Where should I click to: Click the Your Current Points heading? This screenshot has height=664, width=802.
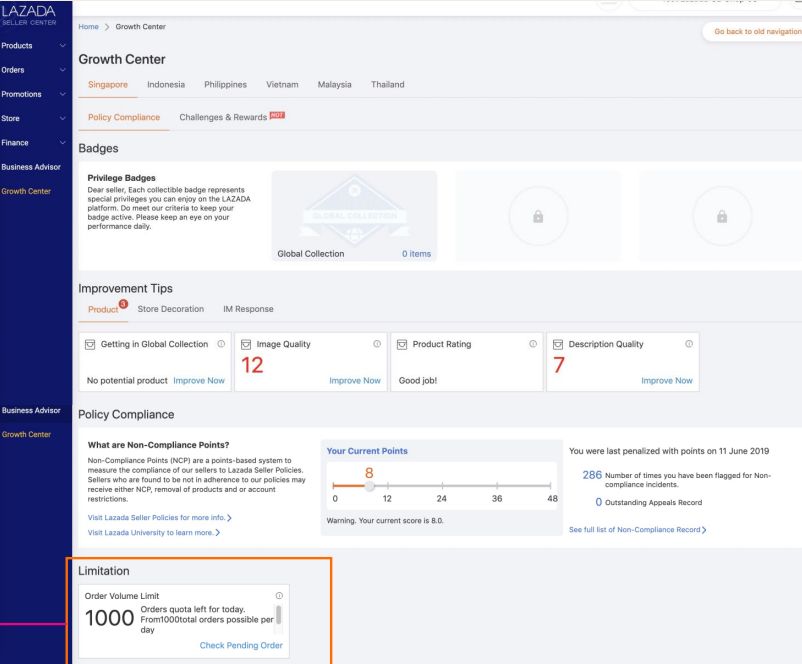click(x=367, y=451)
